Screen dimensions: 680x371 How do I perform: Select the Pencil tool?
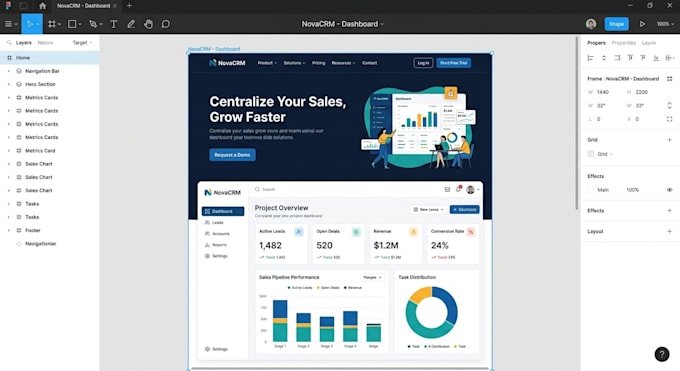tap(131, 24)
